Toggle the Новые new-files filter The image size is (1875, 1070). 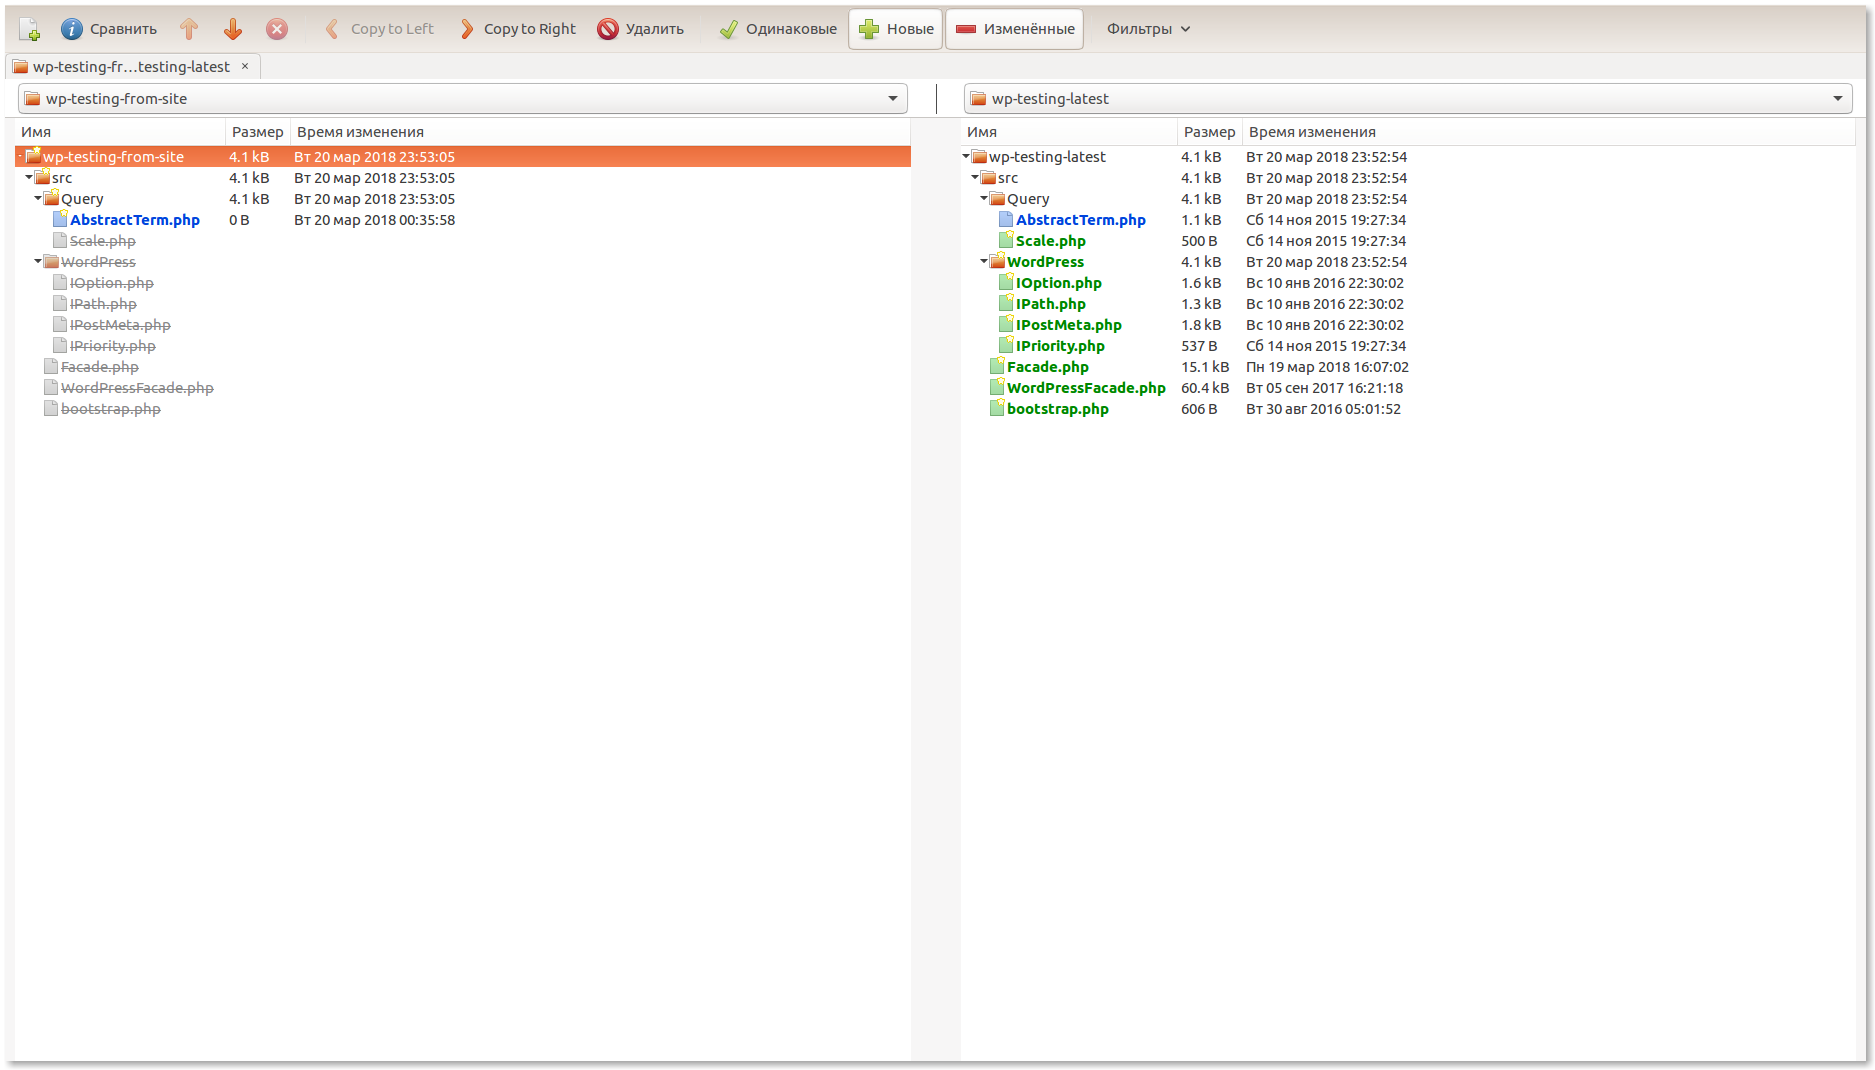(x=896, y=29)
